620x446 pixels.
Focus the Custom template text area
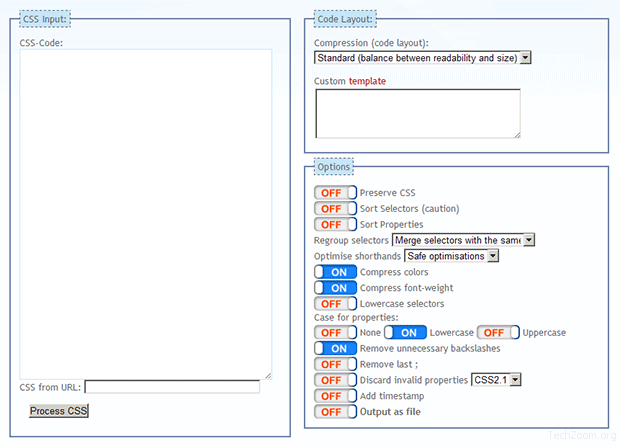tap(418, 113)
